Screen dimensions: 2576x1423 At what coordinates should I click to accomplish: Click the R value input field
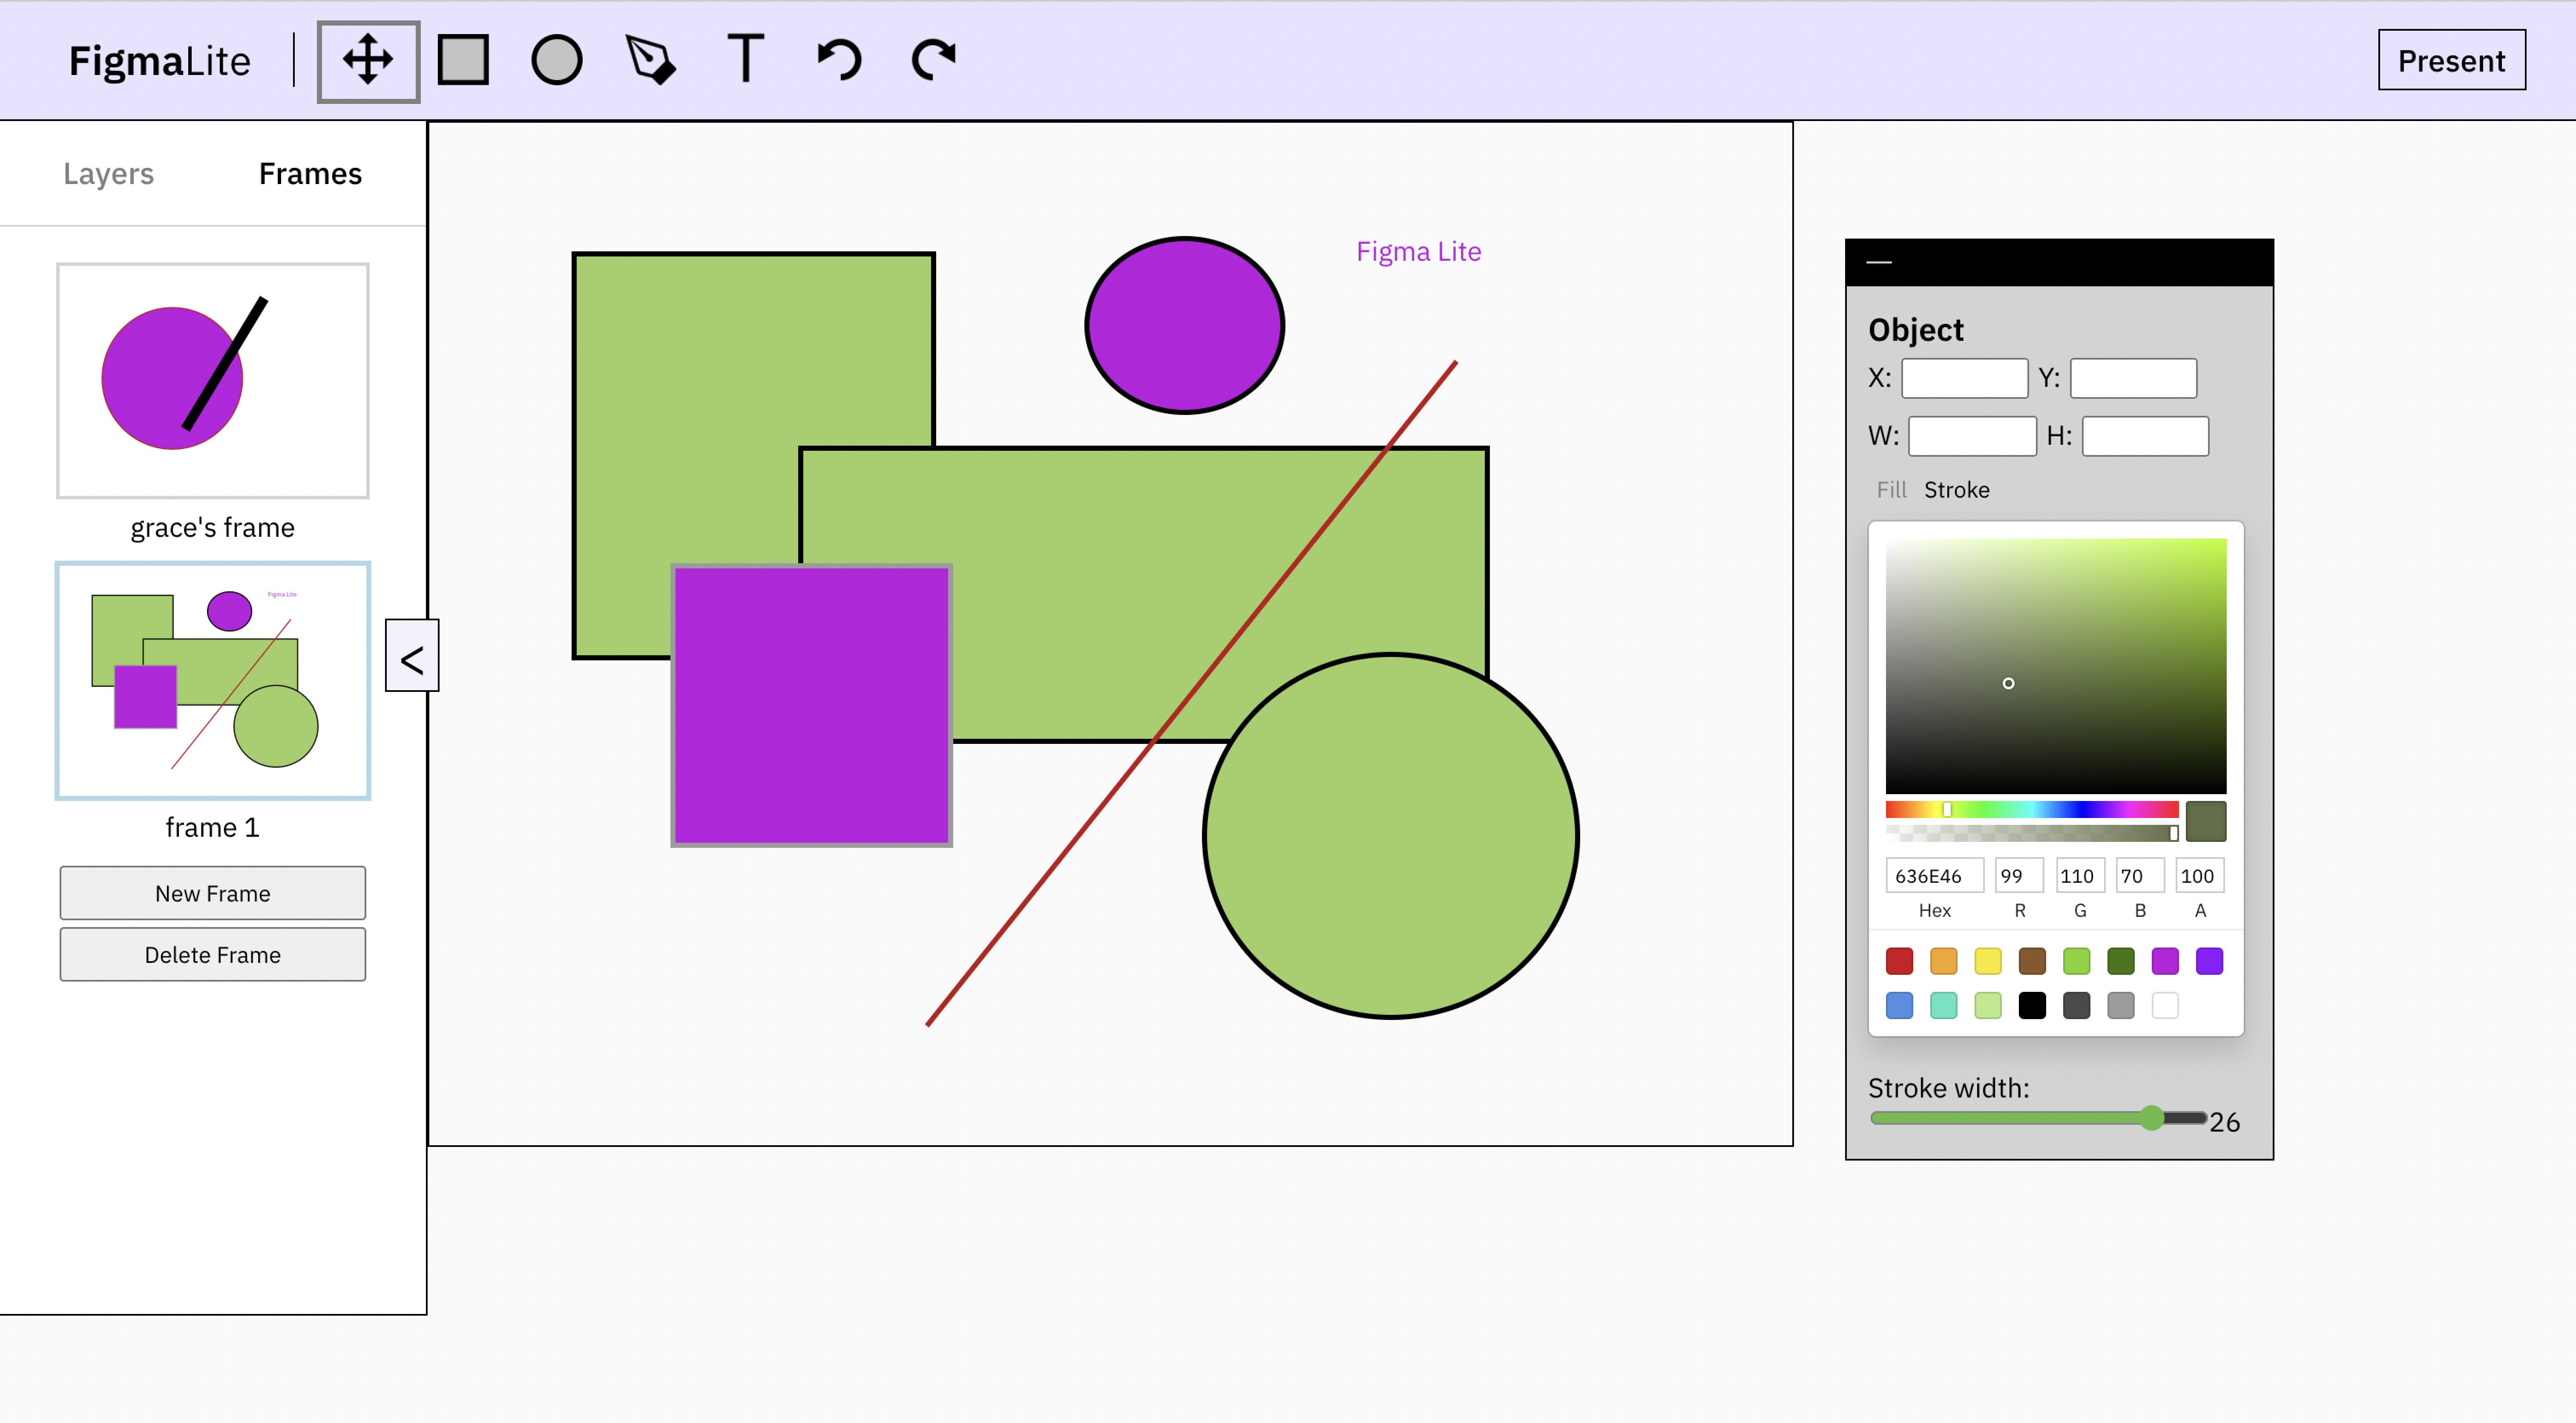pyautogui.click(x=2019, y=876)
